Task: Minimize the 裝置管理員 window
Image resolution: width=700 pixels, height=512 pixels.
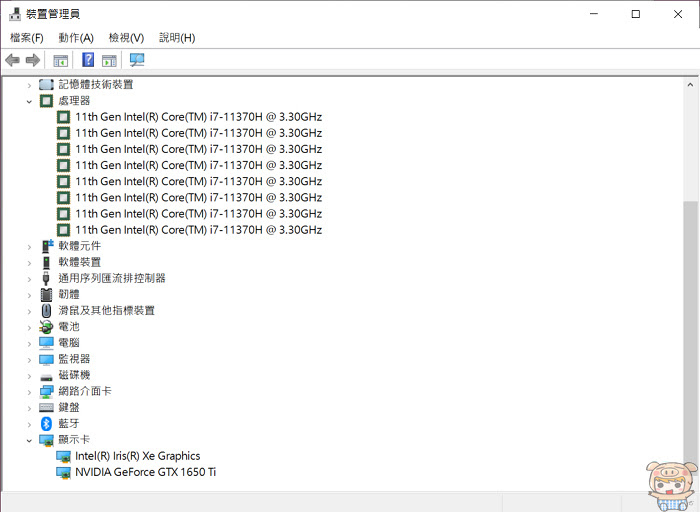Action: pos(594,14)
